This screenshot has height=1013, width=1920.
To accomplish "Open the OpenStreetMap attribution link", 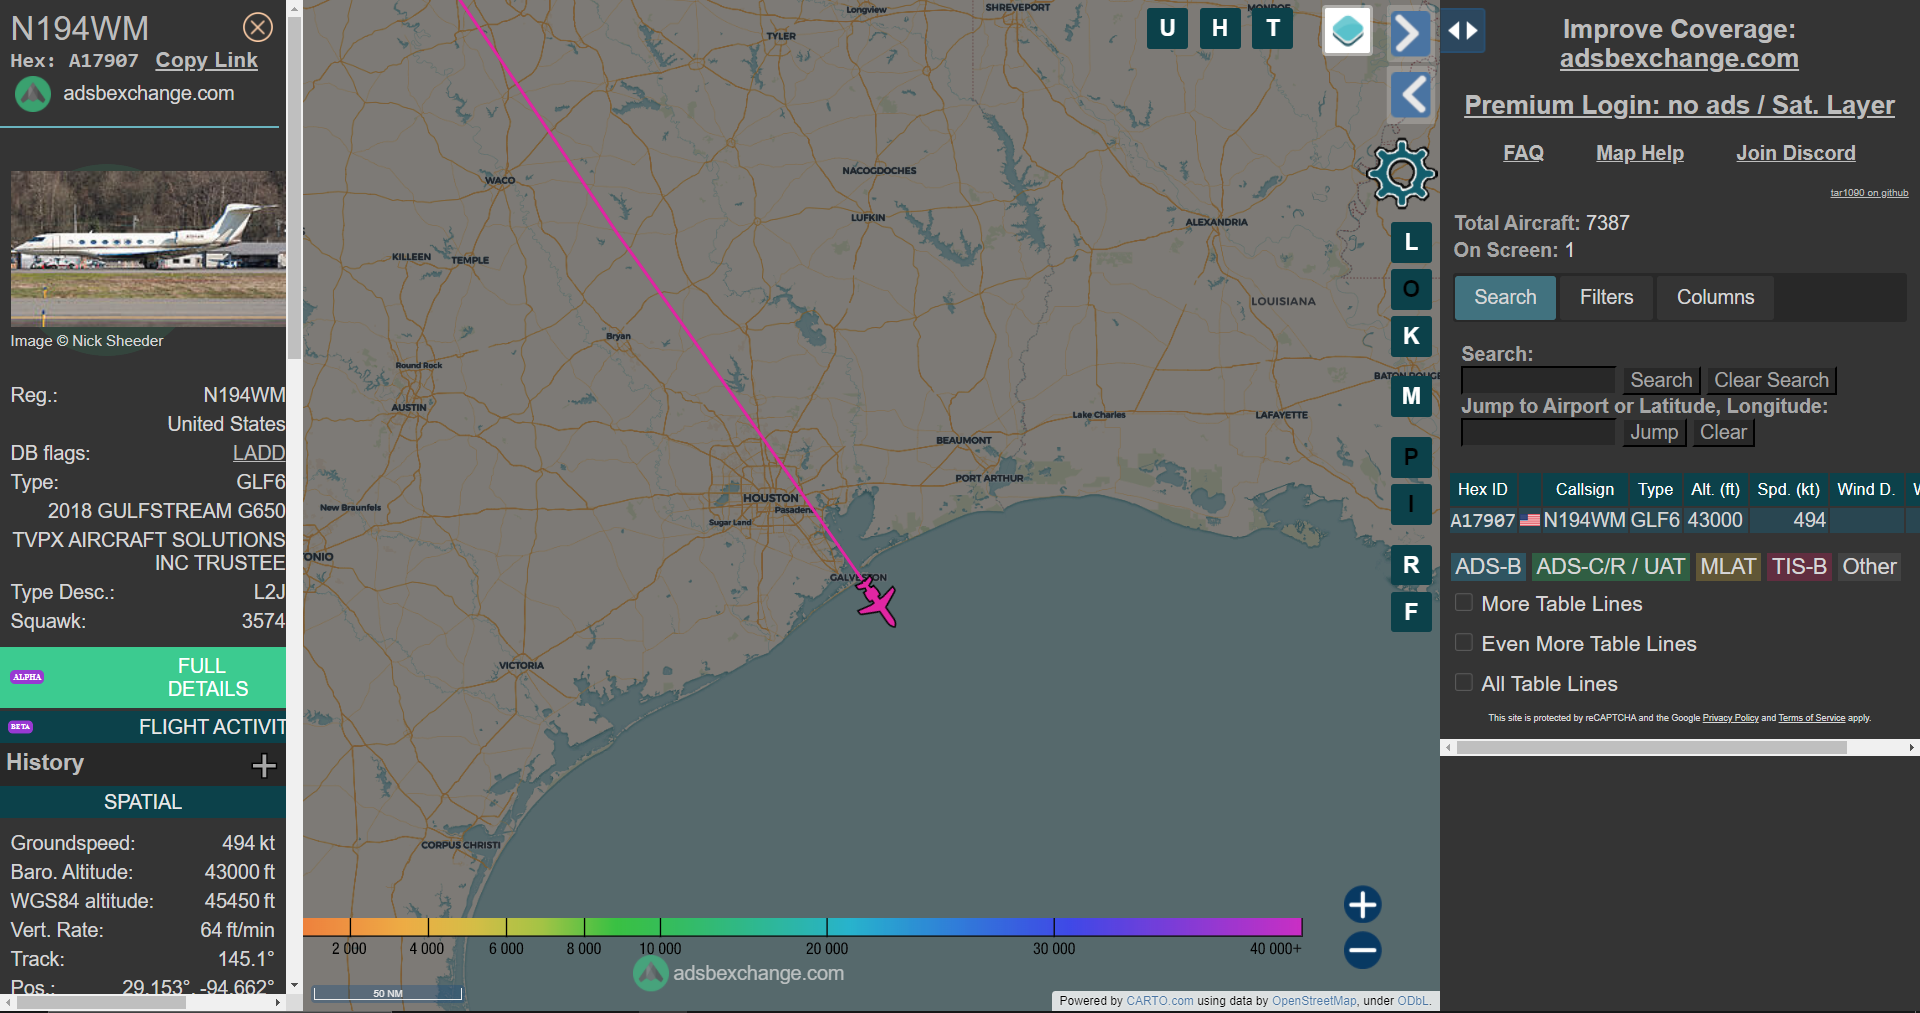I will 1314,1000.
